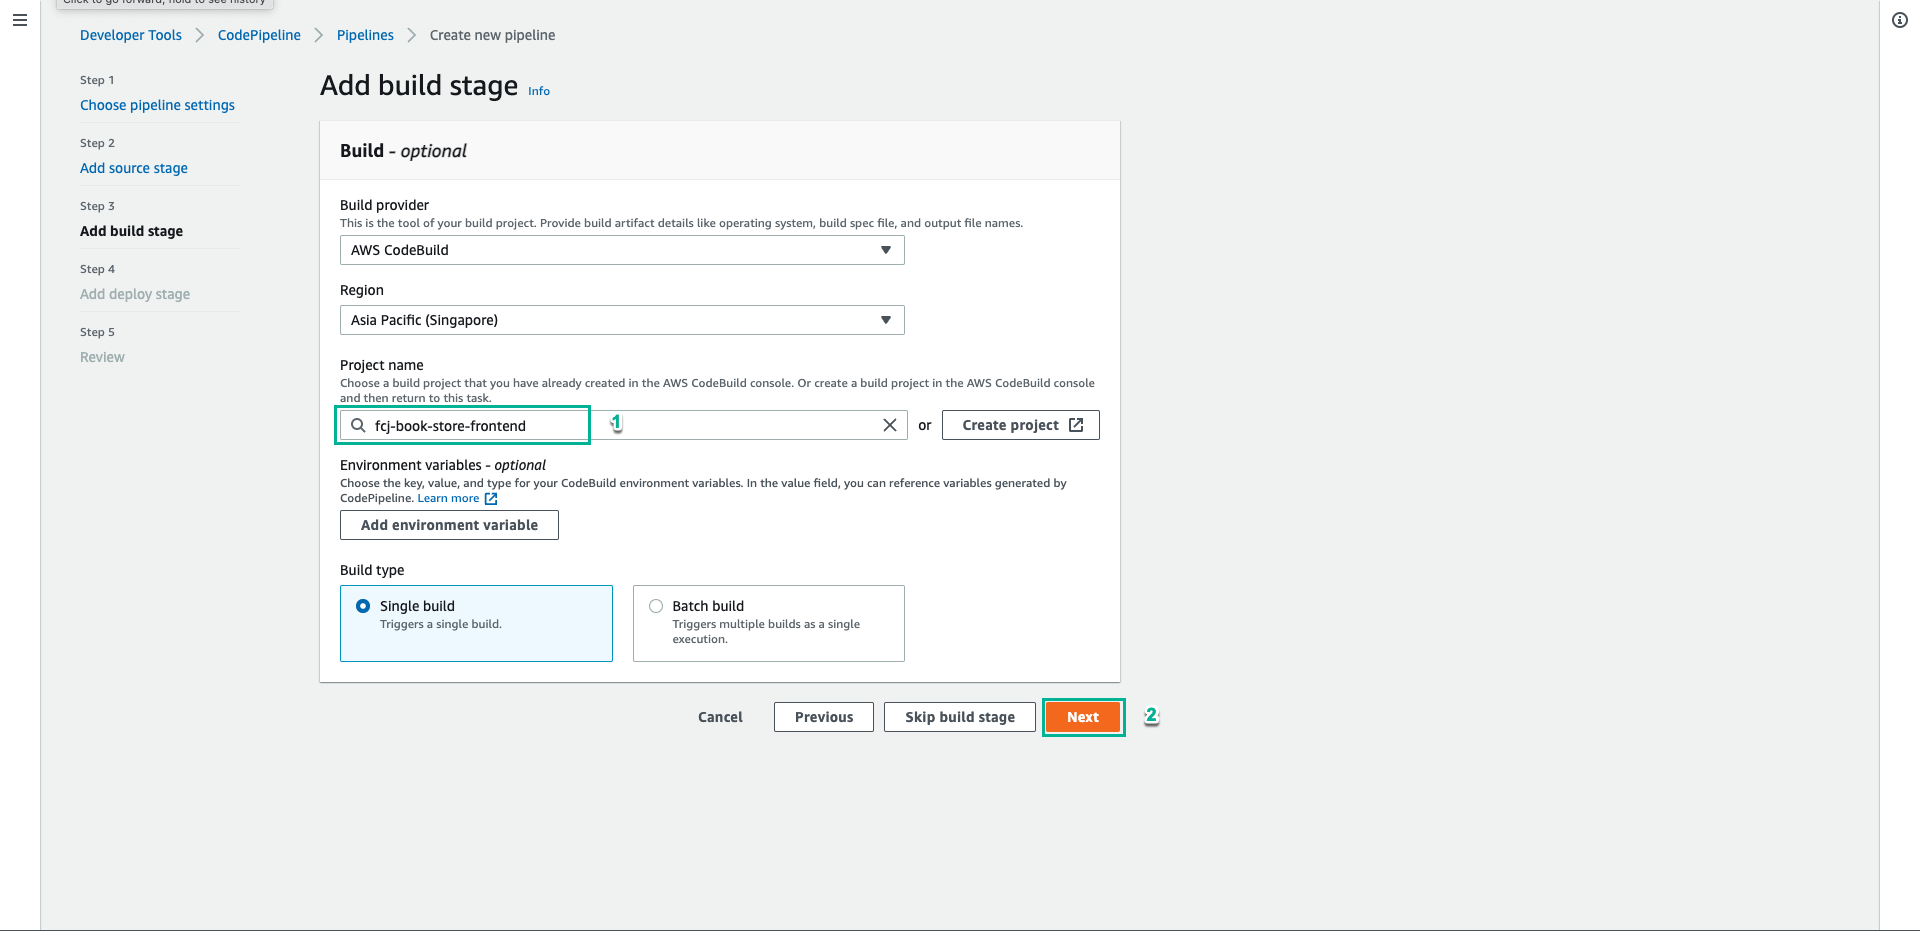Open Step 2 Add source stage
The image size is (1920, 931).
pos(134,168)
